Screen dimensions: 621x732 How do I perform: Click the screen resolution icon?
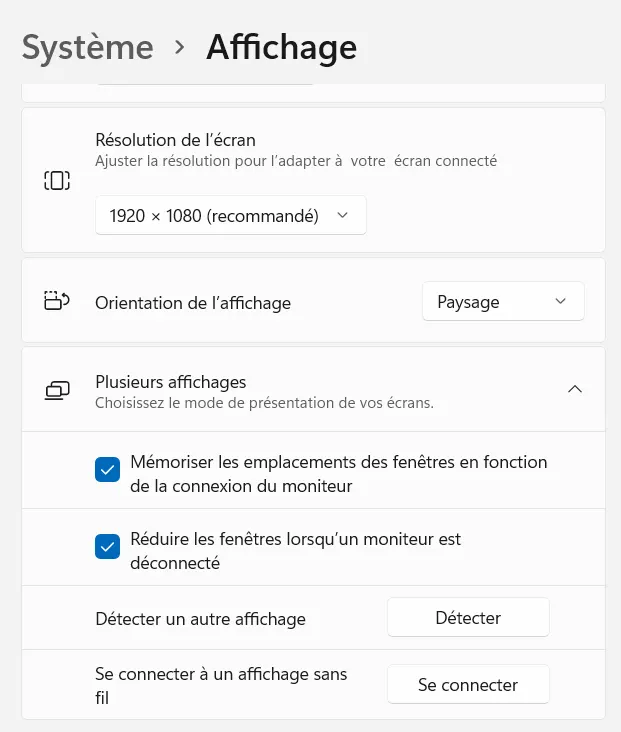(57, 181)
